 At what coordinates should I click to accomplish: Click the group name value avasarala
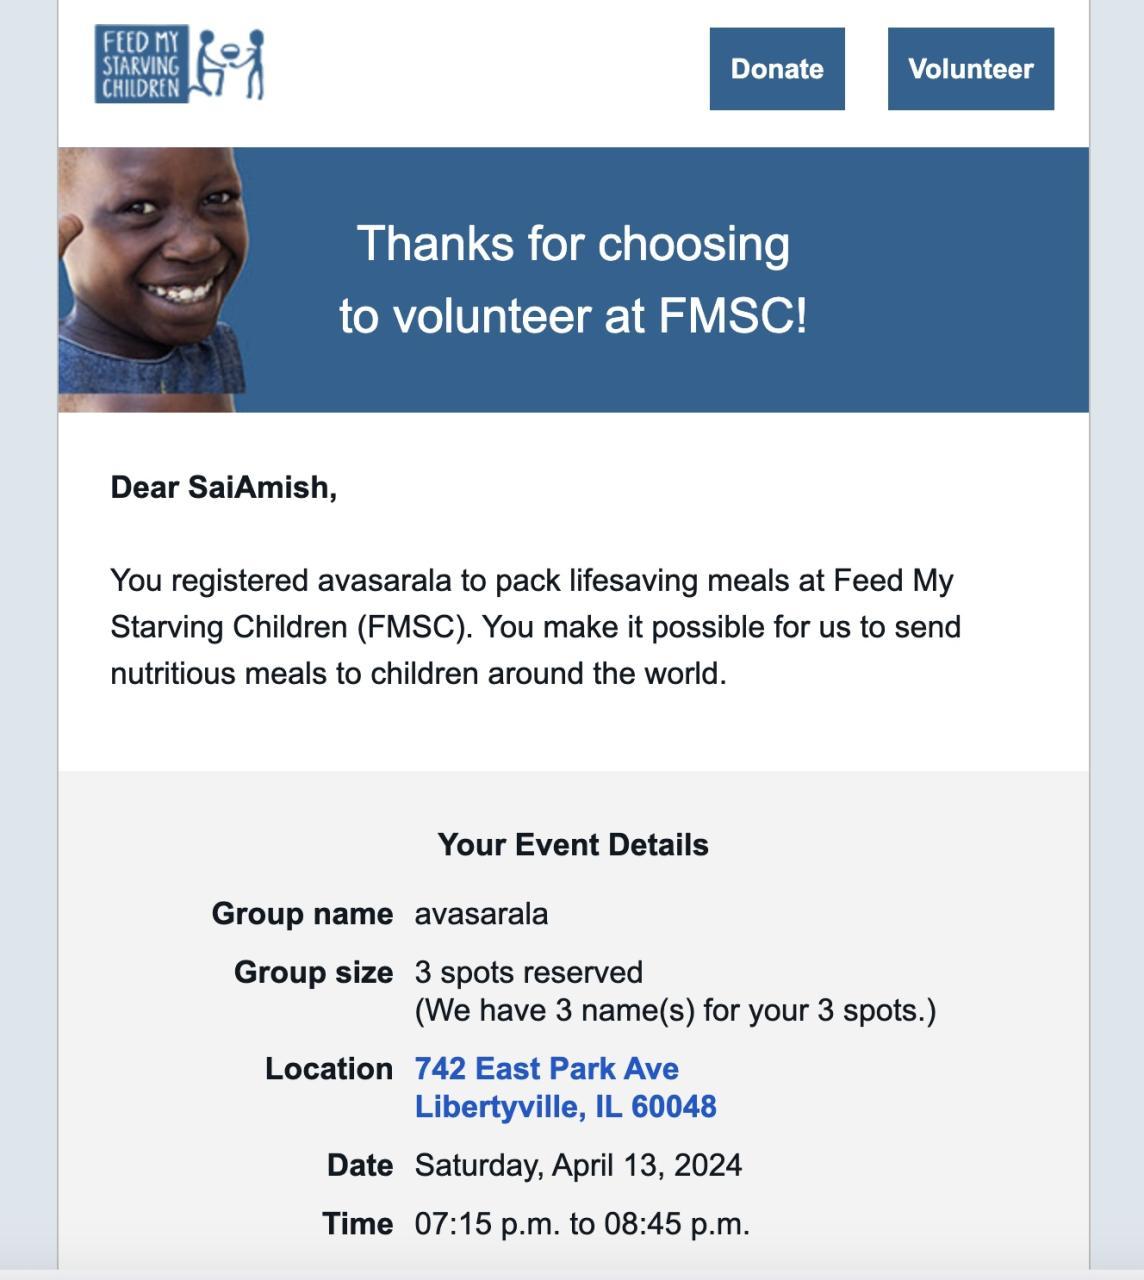pos(481,914)
